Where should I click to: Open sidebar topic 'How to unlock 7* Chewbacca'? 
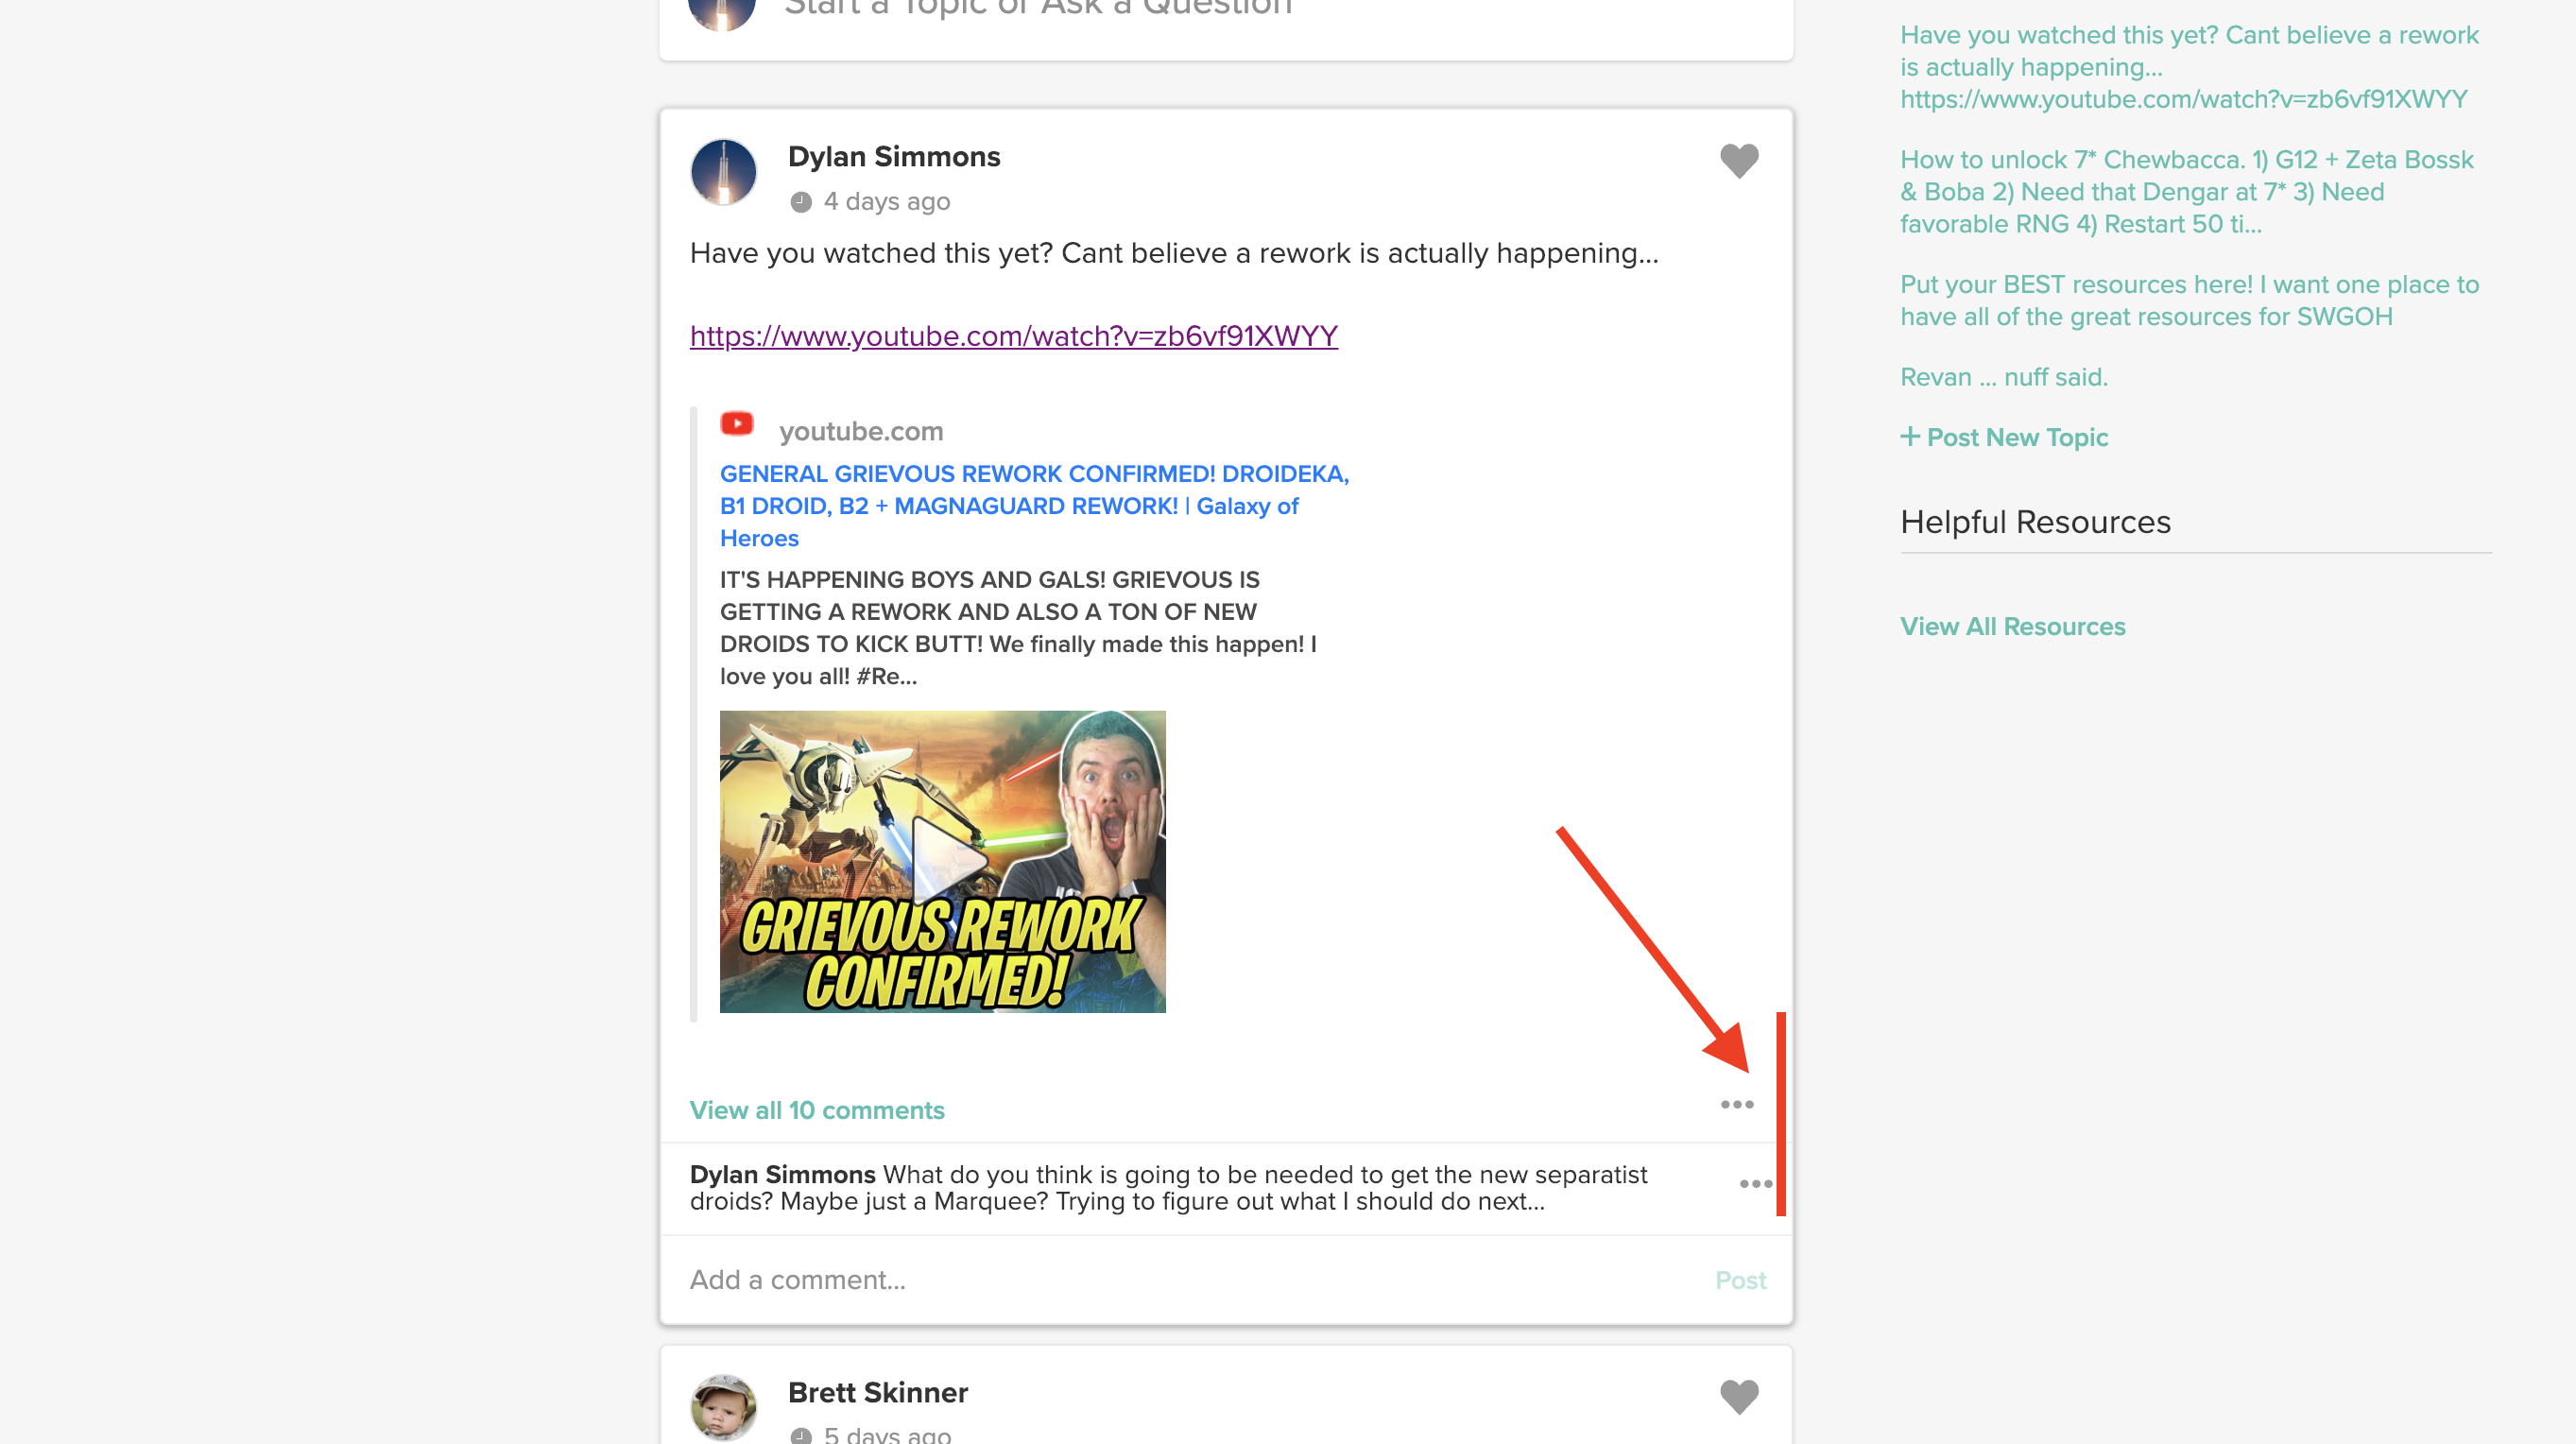(x=2186, y=192)
